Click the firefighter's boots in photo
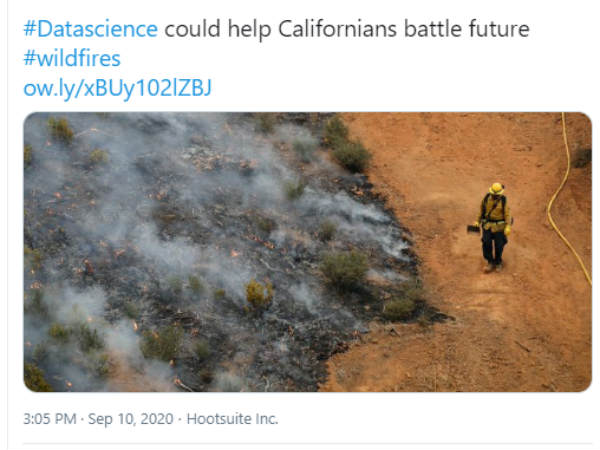The image size is (600, 450). (x=493, y=267)
